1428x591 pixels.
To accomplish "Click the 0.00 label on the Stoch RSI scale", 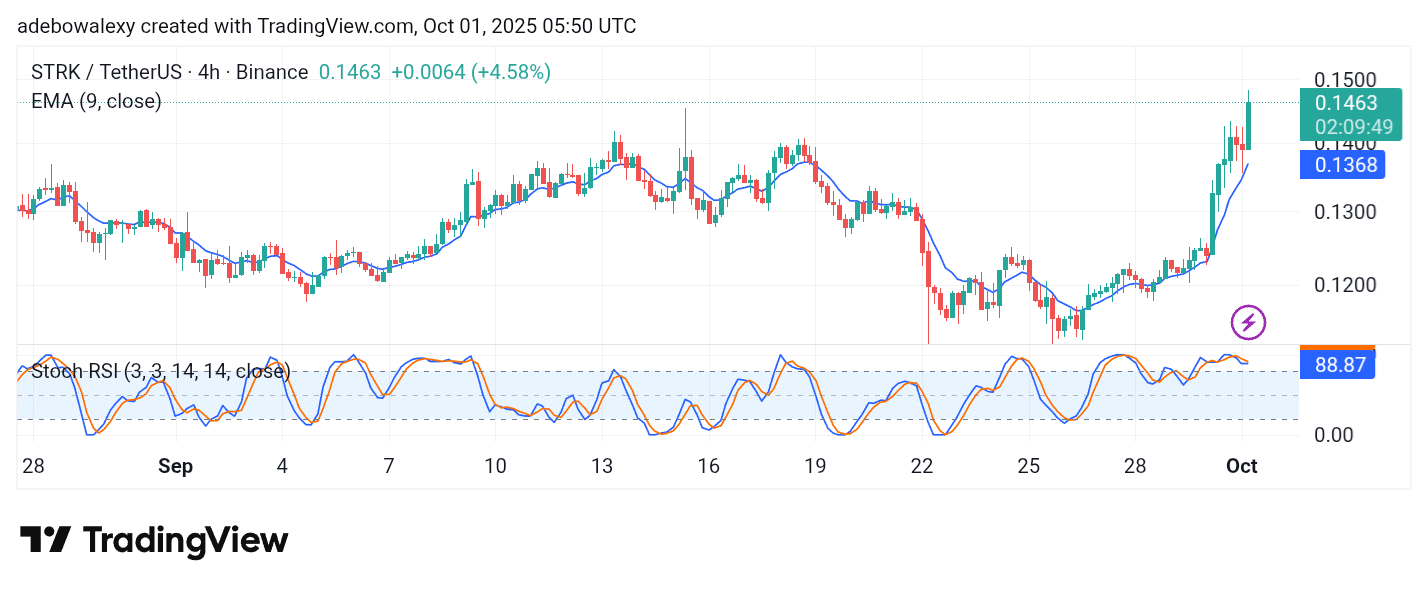I will pos(1335,435).
